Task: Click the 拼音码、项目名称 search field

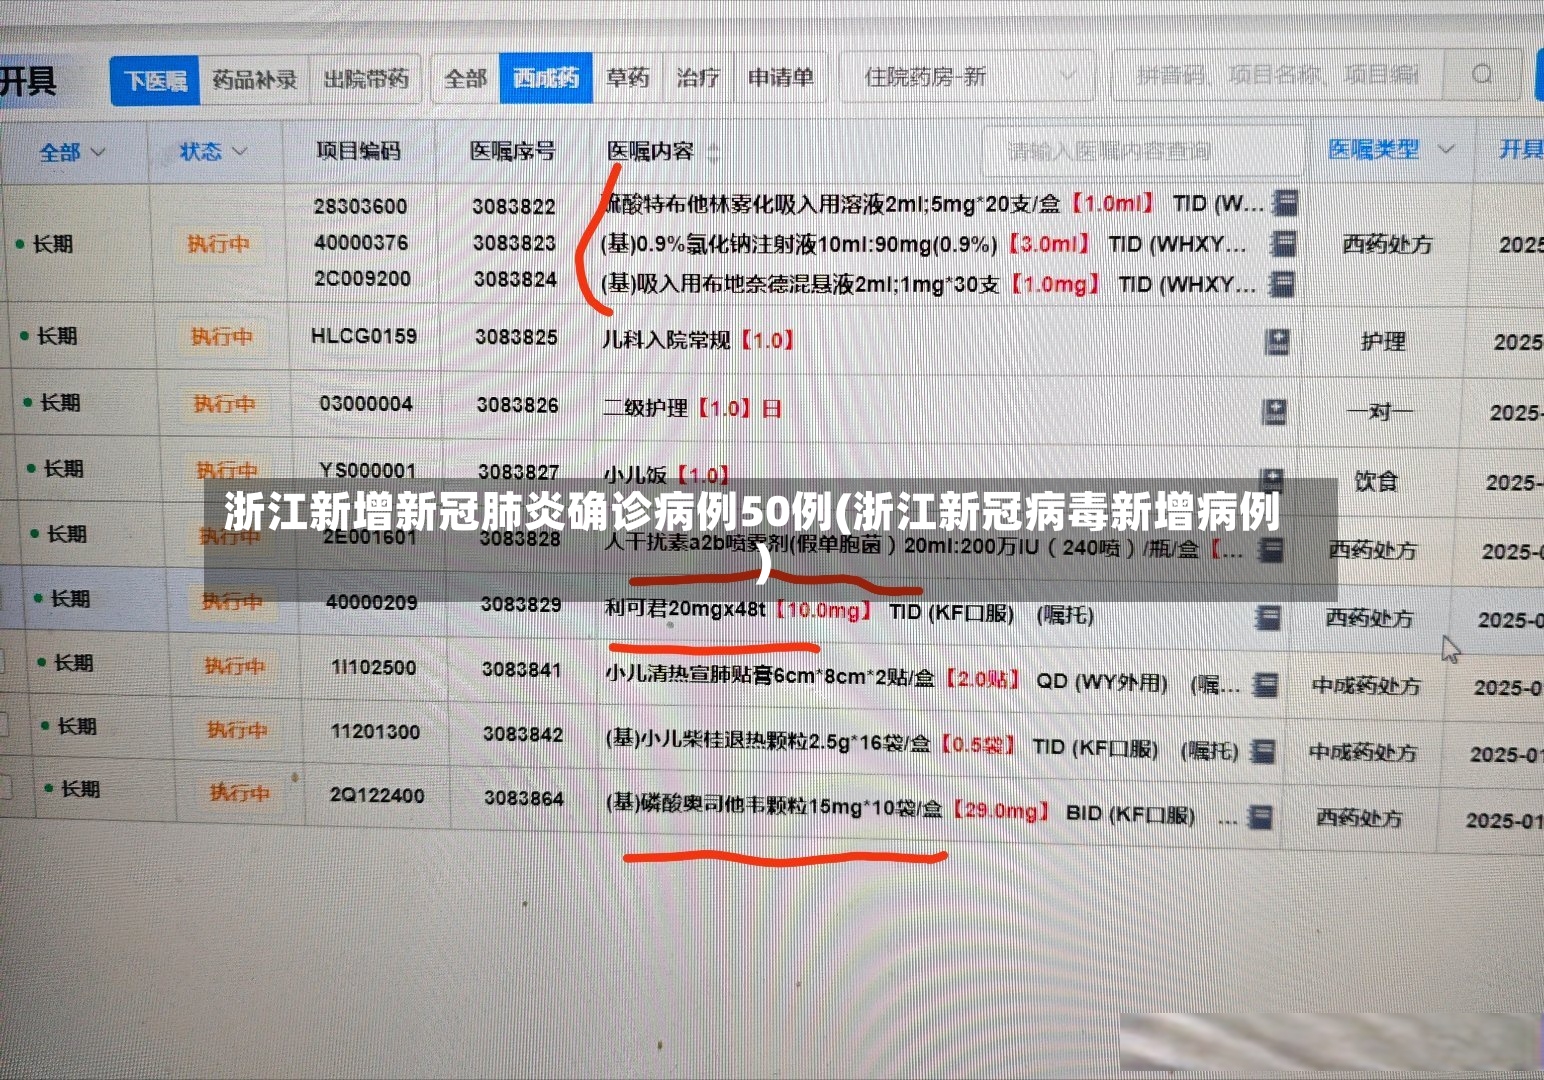Action: 1280,74
